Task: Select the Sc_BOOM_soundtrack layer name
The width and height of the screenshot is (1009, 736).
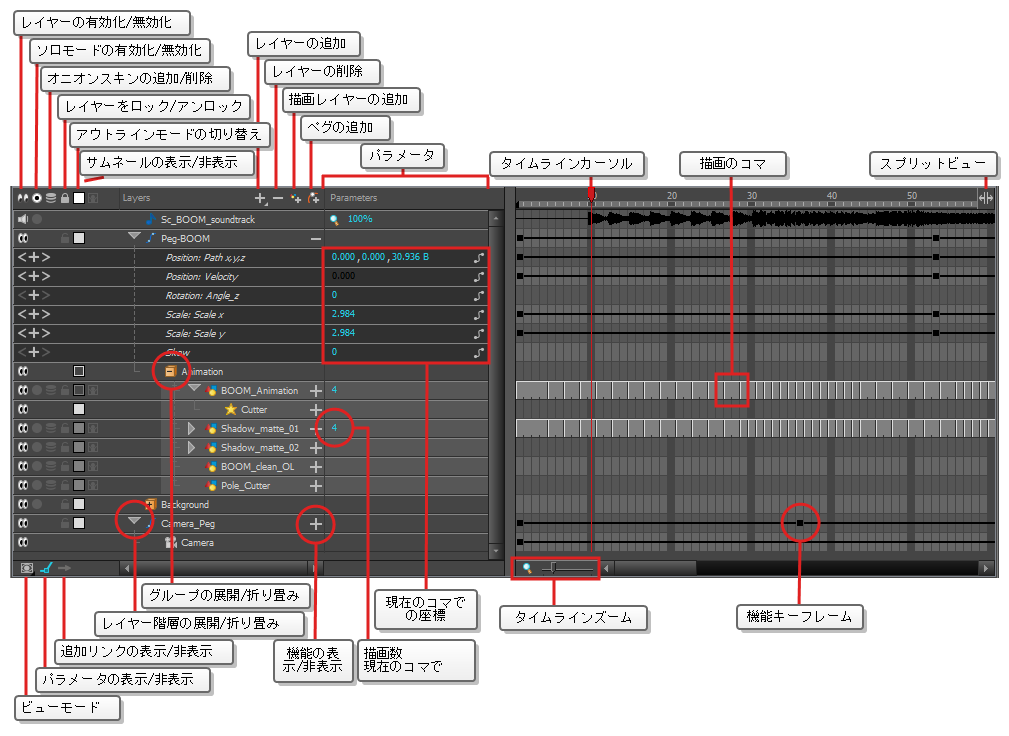Action: point(207,219)
